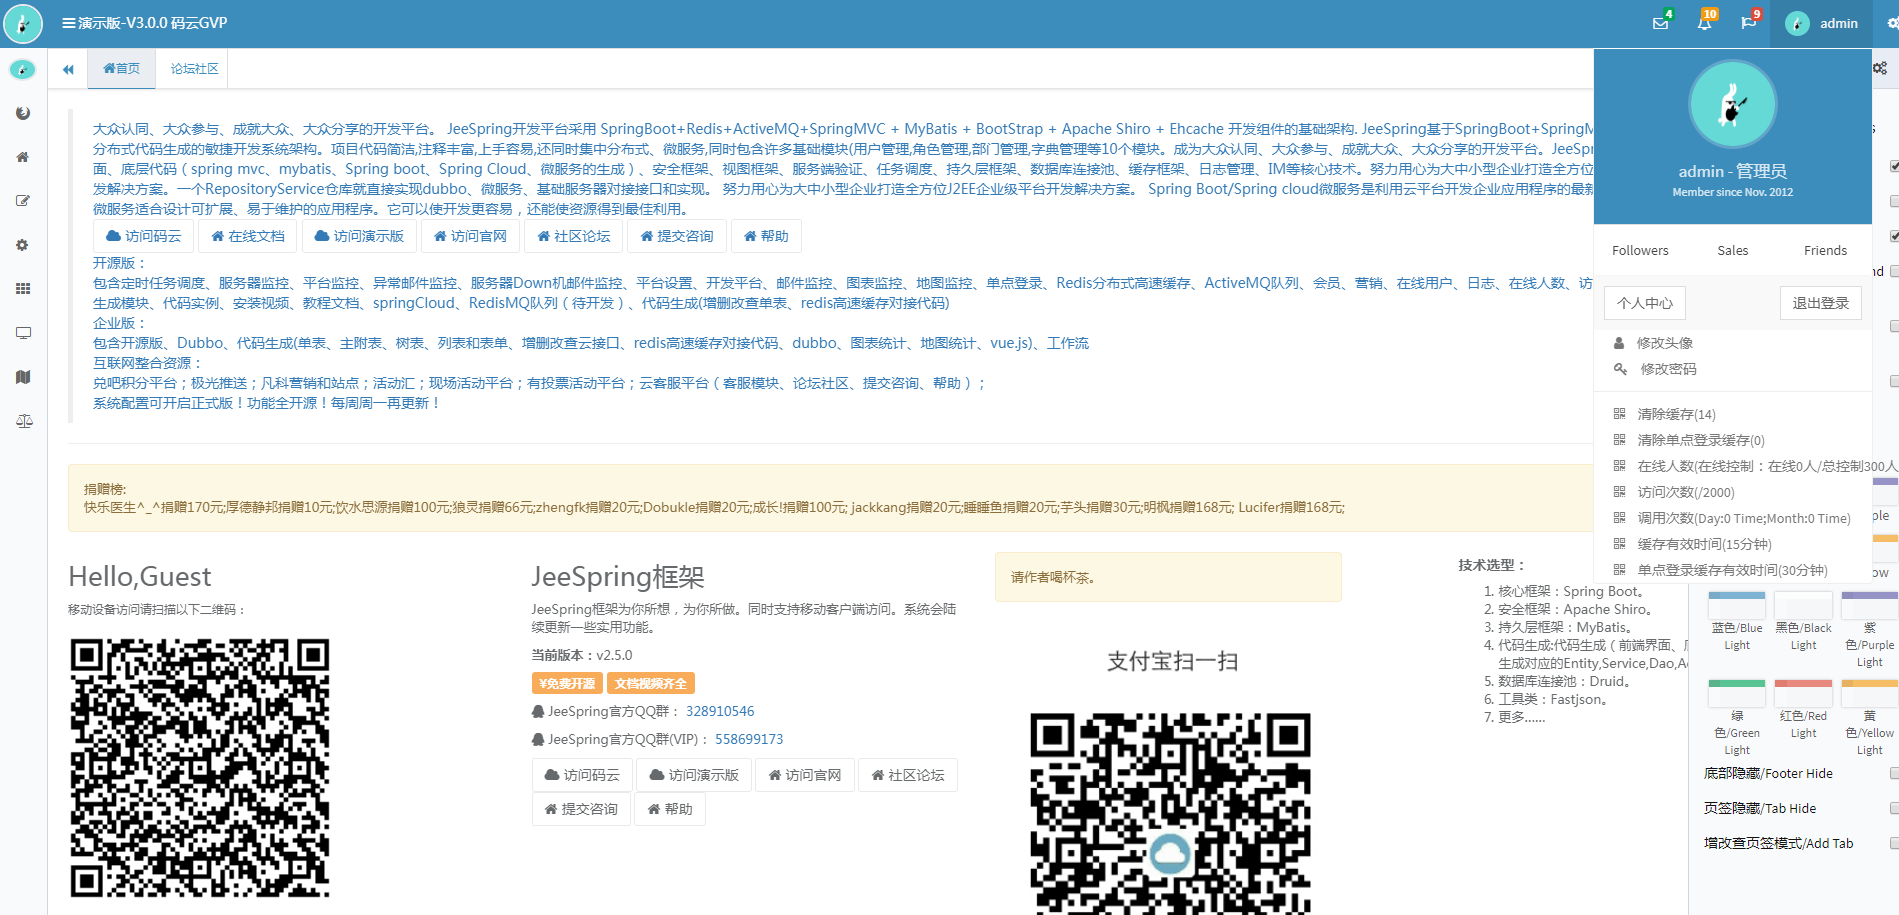Open the balance scale sidebar icon
The height and width of the screenshot is (915, 1899).
click(24, 421)
